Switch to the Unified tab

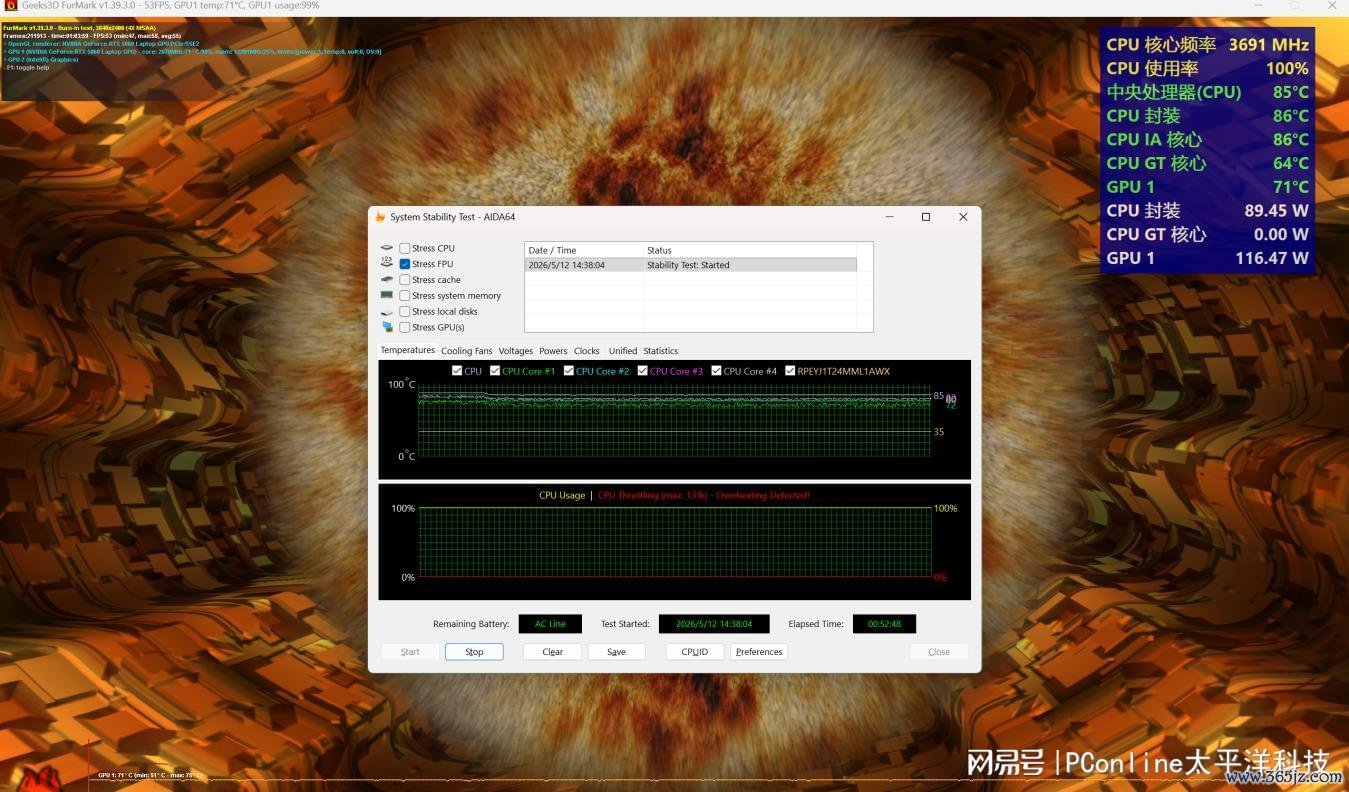tap(623, 351)
